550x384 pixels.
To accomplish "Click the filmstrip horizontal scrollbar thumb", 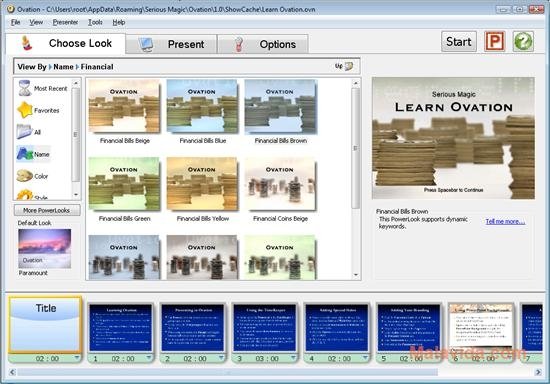I will (x=227, y=372).
